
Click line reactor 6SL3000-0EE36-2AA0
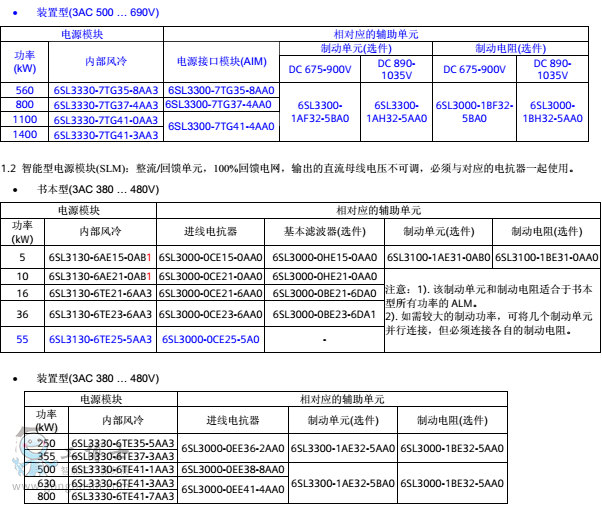(233, 448)
